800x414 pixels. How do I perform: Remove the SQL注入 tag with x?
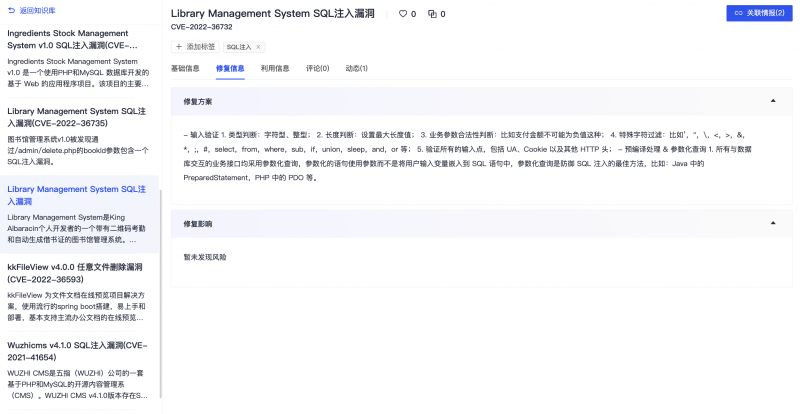tap(258, 47)
